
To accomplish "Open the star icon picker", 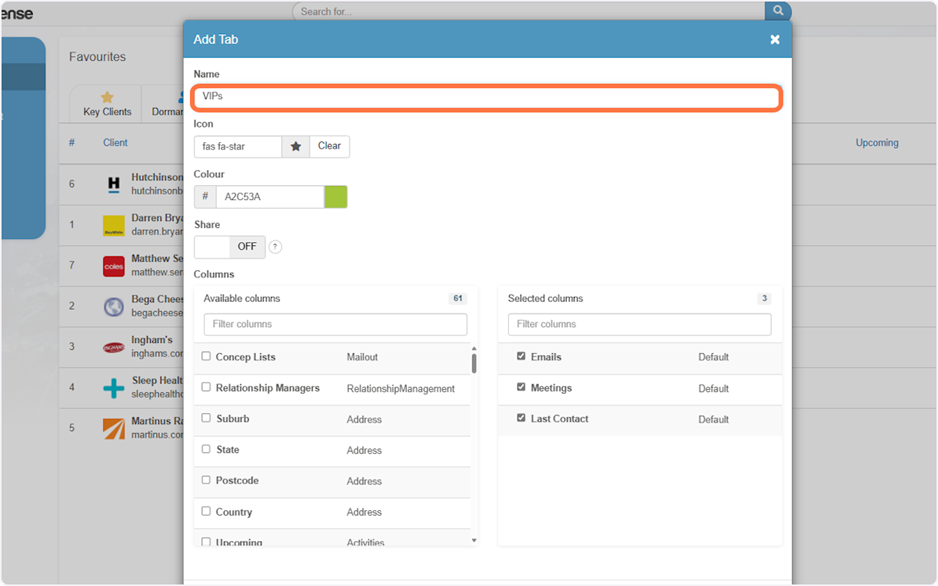I will pyautogui.click(x=296, y=147).
